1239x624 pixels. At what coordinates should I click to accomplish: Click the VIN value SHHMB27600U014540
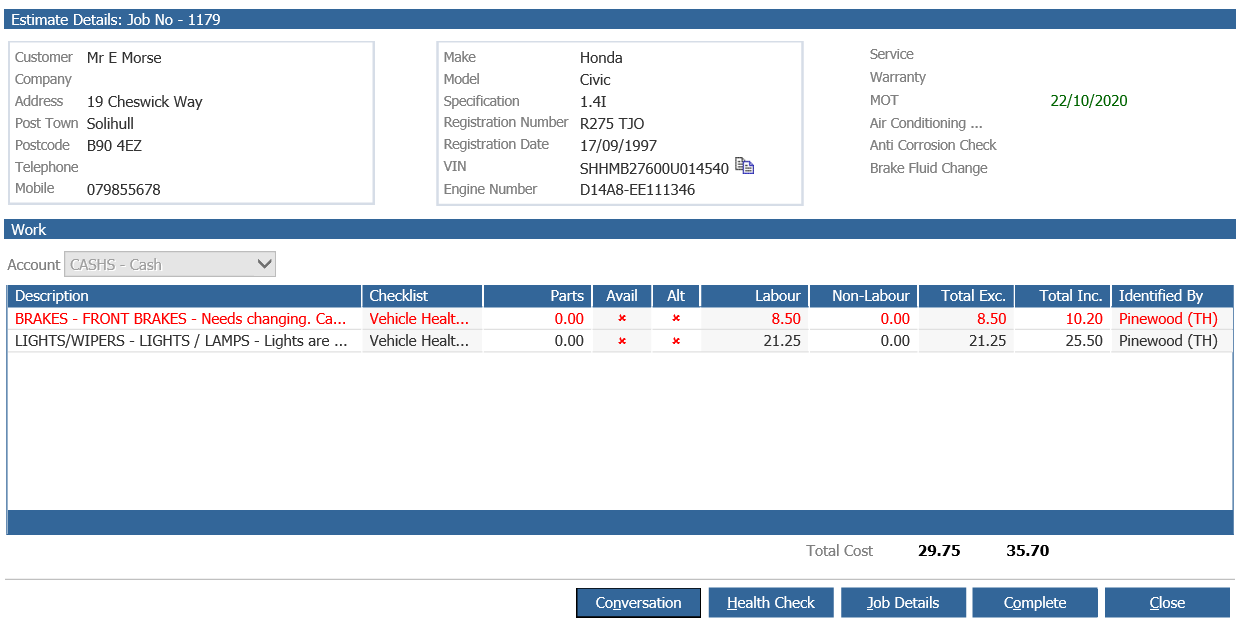pos(654,168)
